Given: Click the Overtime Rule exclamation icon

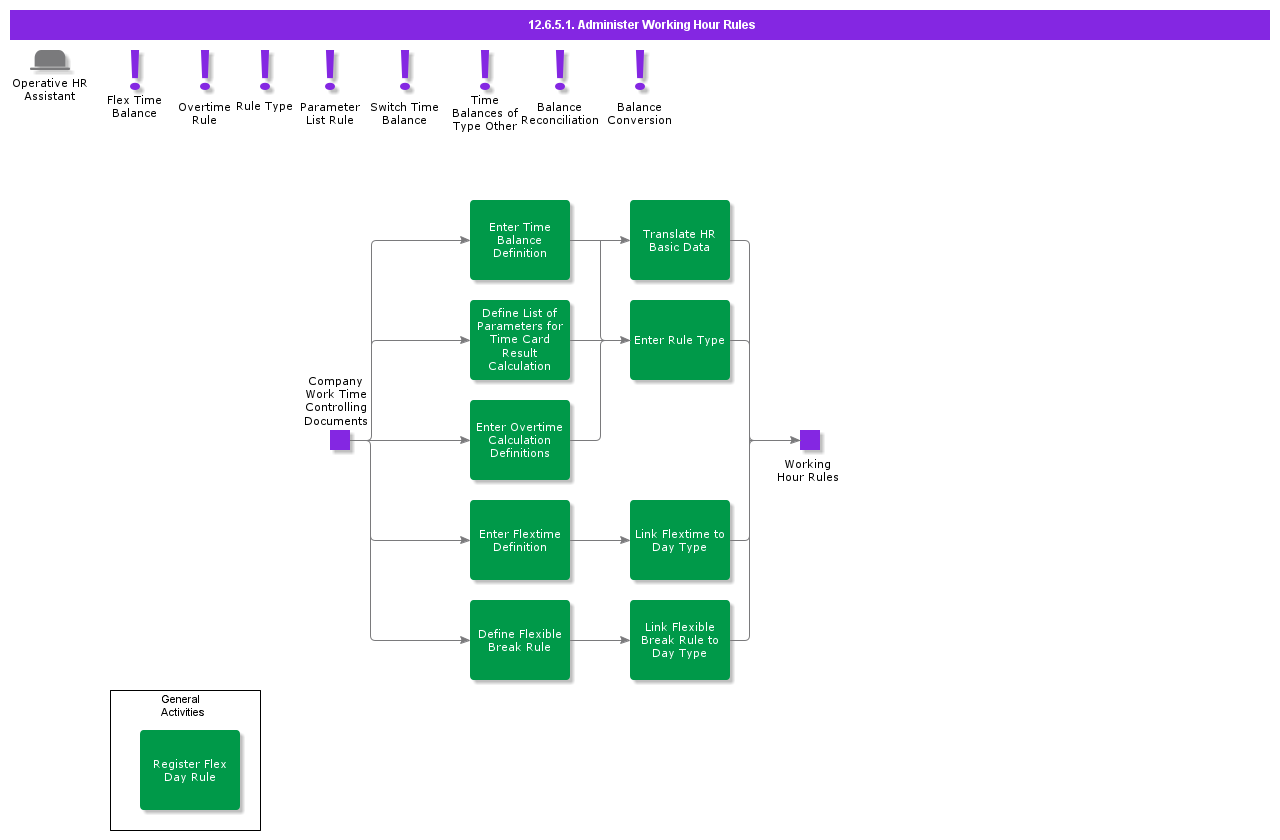Looking at the screenshot, I should point(205,70).
